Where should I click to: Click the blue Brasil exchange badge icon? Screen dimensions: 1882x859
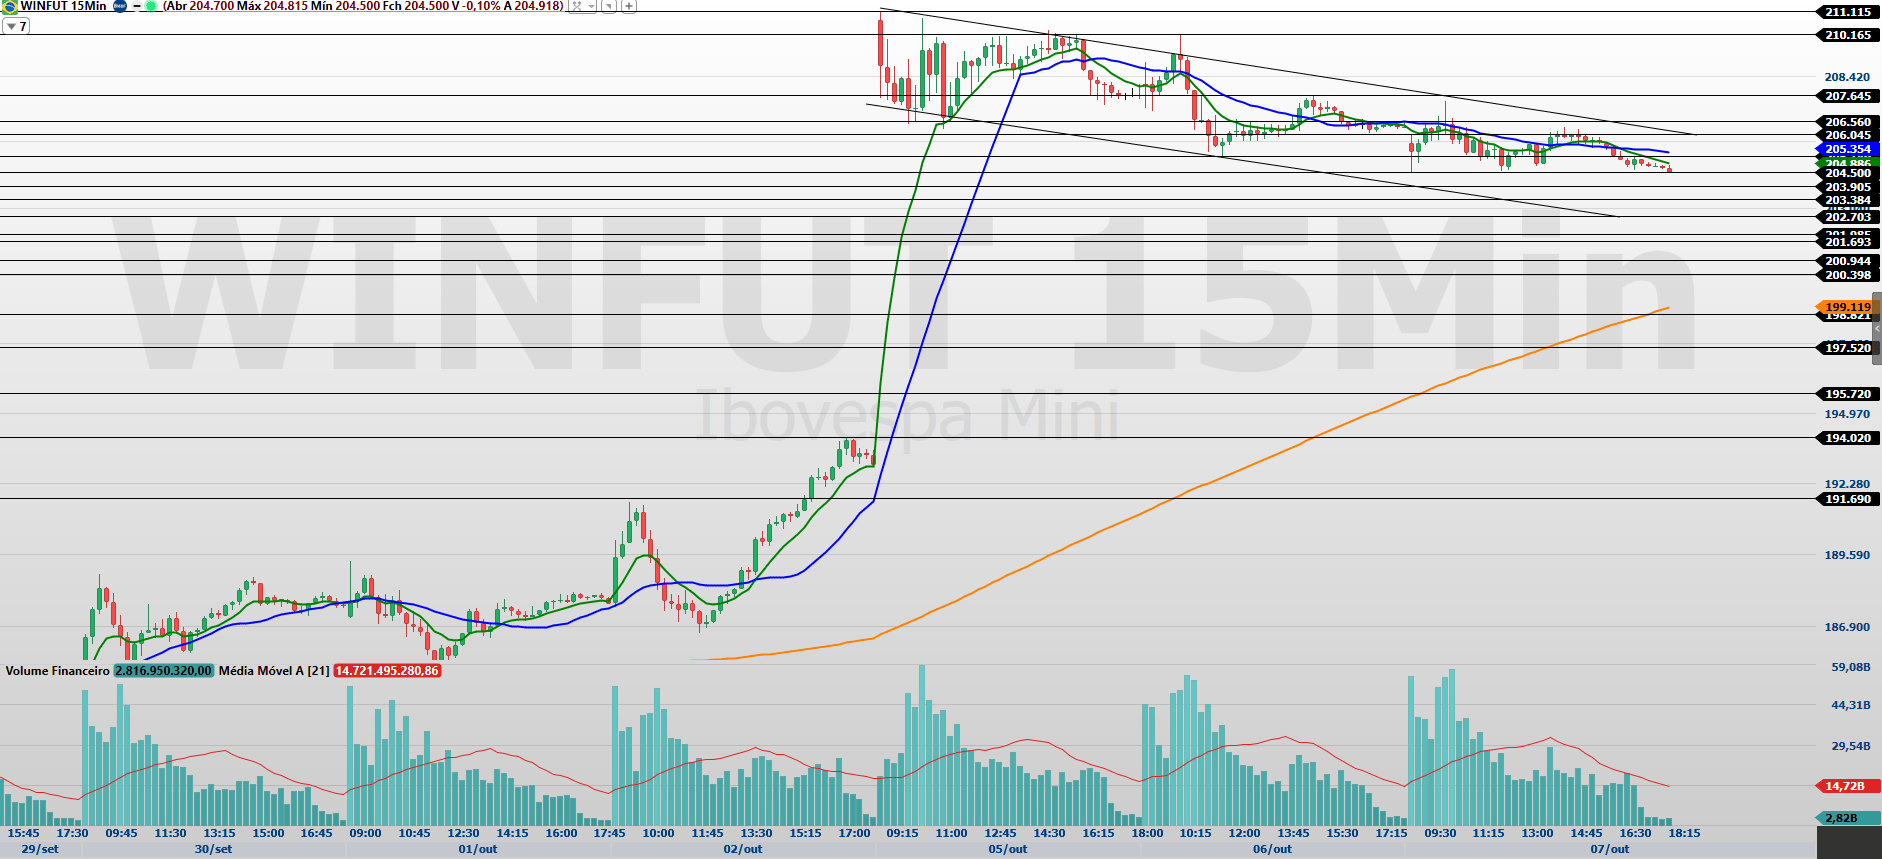[x=120, y=6]
